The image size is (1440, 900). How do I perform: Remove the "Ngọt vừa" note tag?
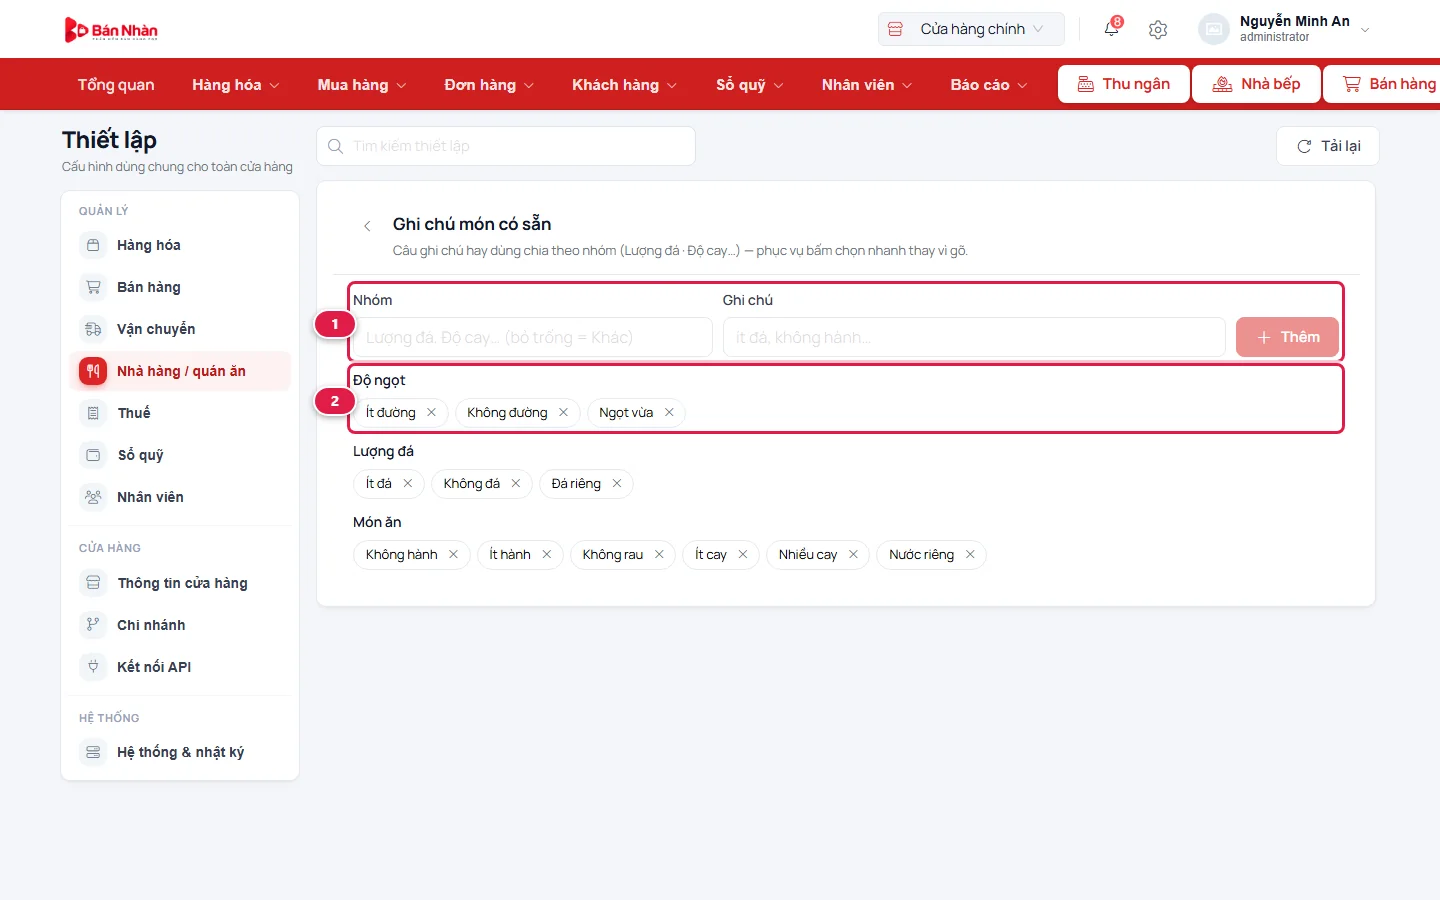click(669, 412)
